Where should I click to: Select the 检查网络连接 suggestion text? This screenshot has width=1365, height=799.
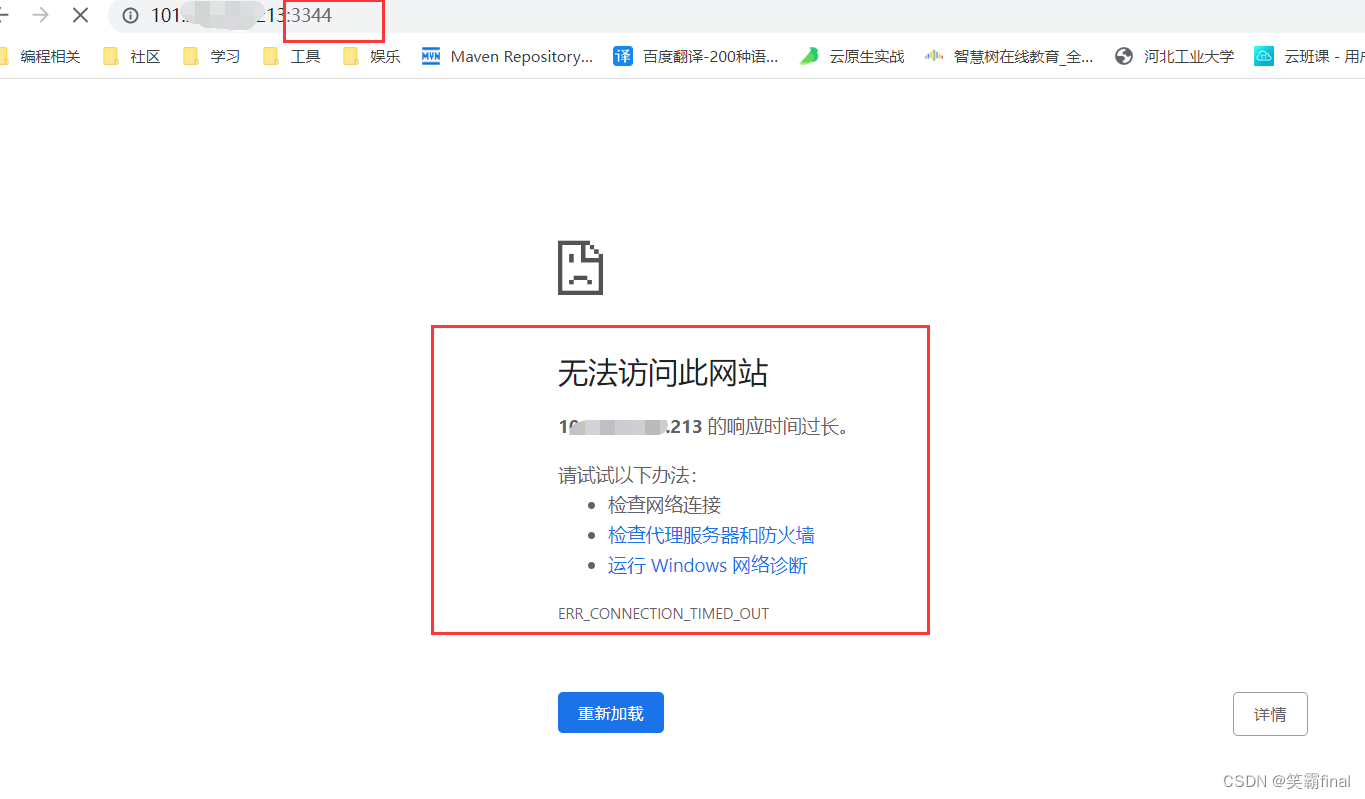[664, 505]
